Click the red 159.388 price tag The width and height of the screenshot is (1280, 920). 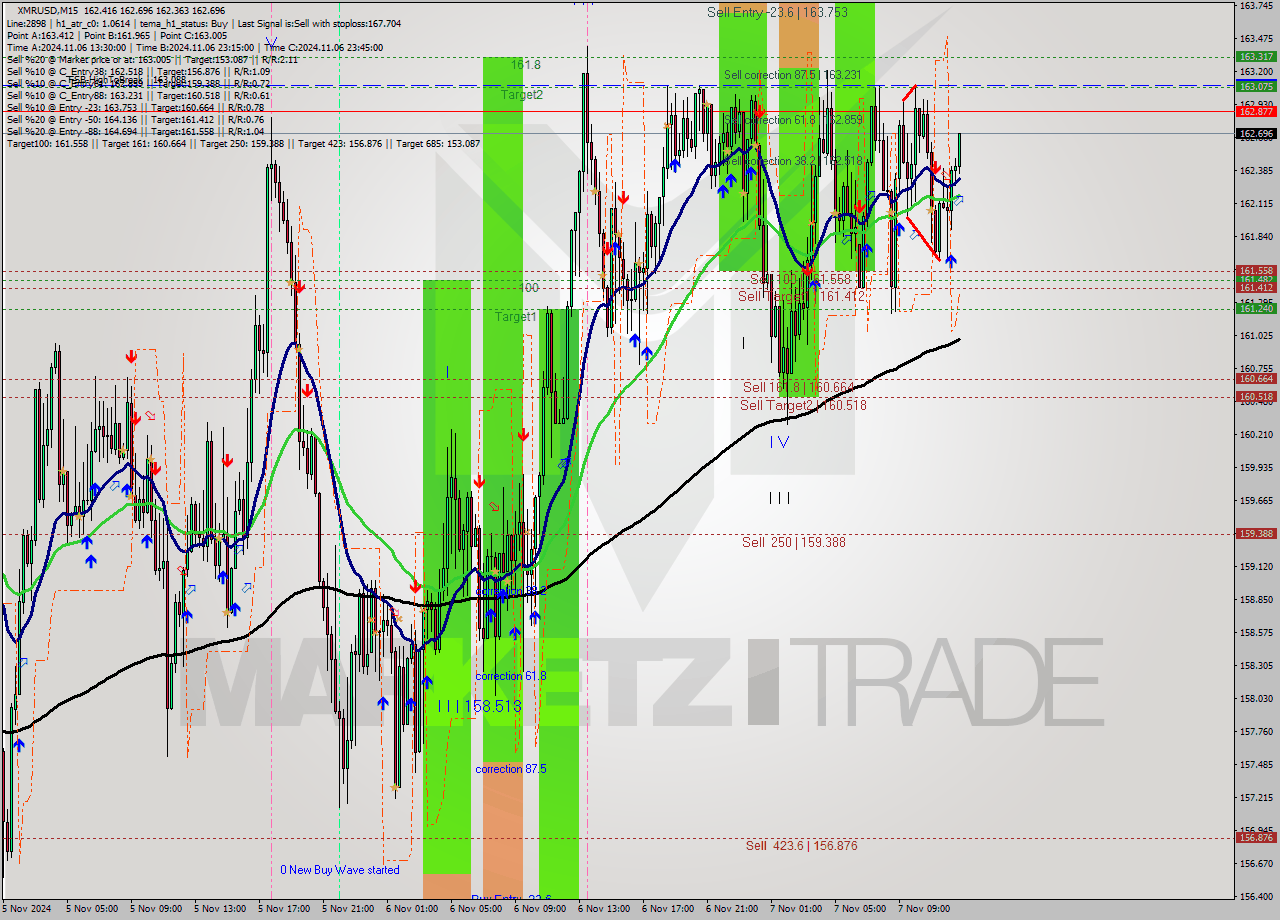pos(1256,533)
